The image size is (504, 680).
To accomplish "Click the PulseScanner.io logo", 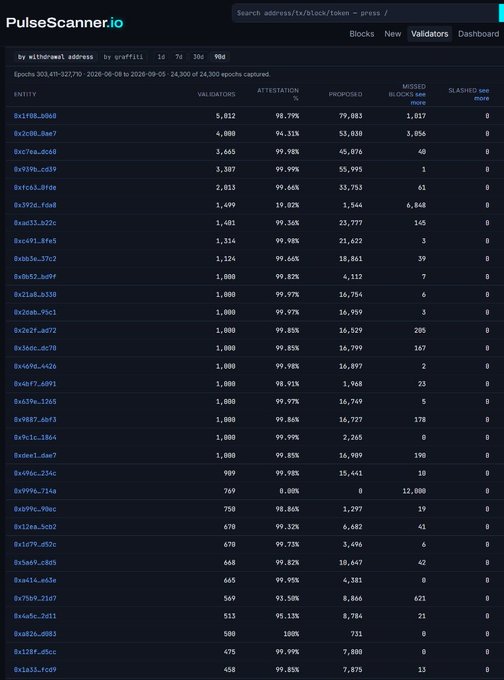I will pyautogui.click(x=65, y=23).
